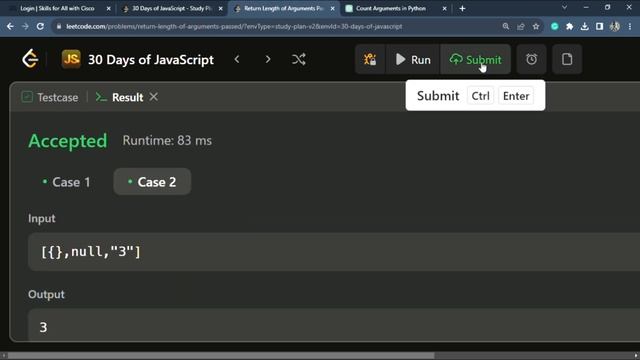The width and height of the screenshot is (640, 360).
Task: Open the green Grammarly extension icon
Action: [555, 26]
